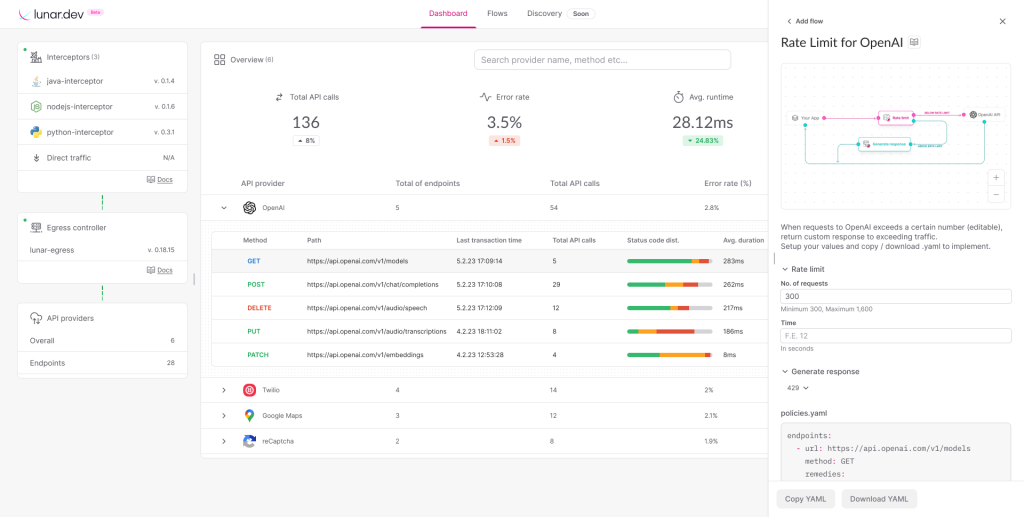1024x517 pixels.
Task: Collapse the Rate limit section
Action: pos(784,269)
